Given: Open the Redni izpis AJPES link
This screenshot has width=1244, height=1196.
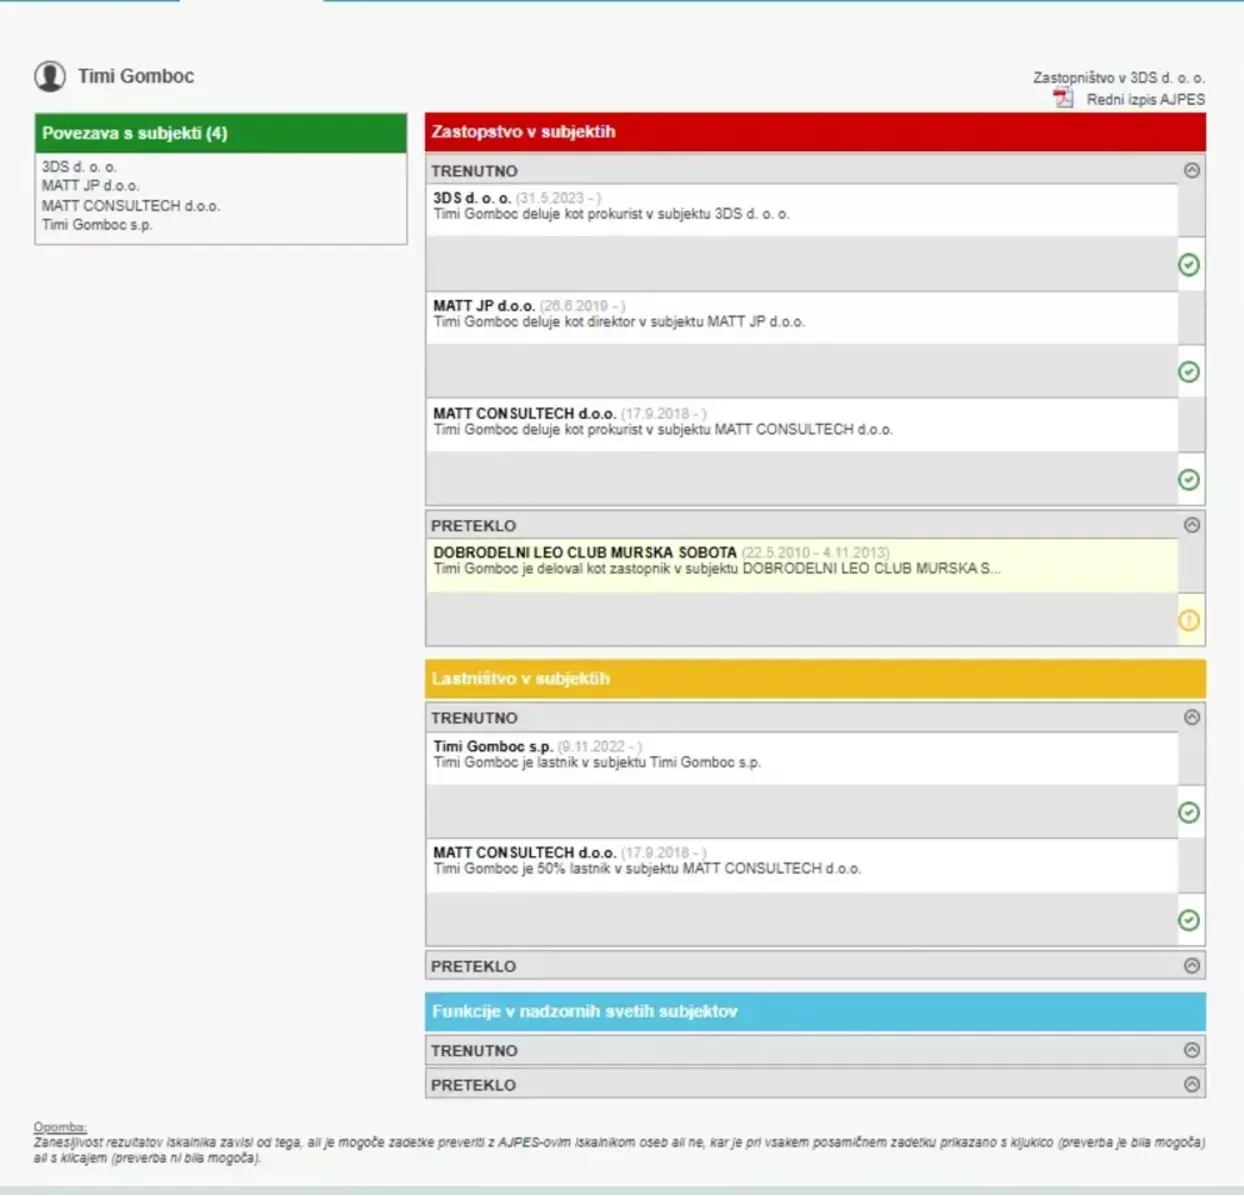Looking at the screenshot, I should point(1145,99).
